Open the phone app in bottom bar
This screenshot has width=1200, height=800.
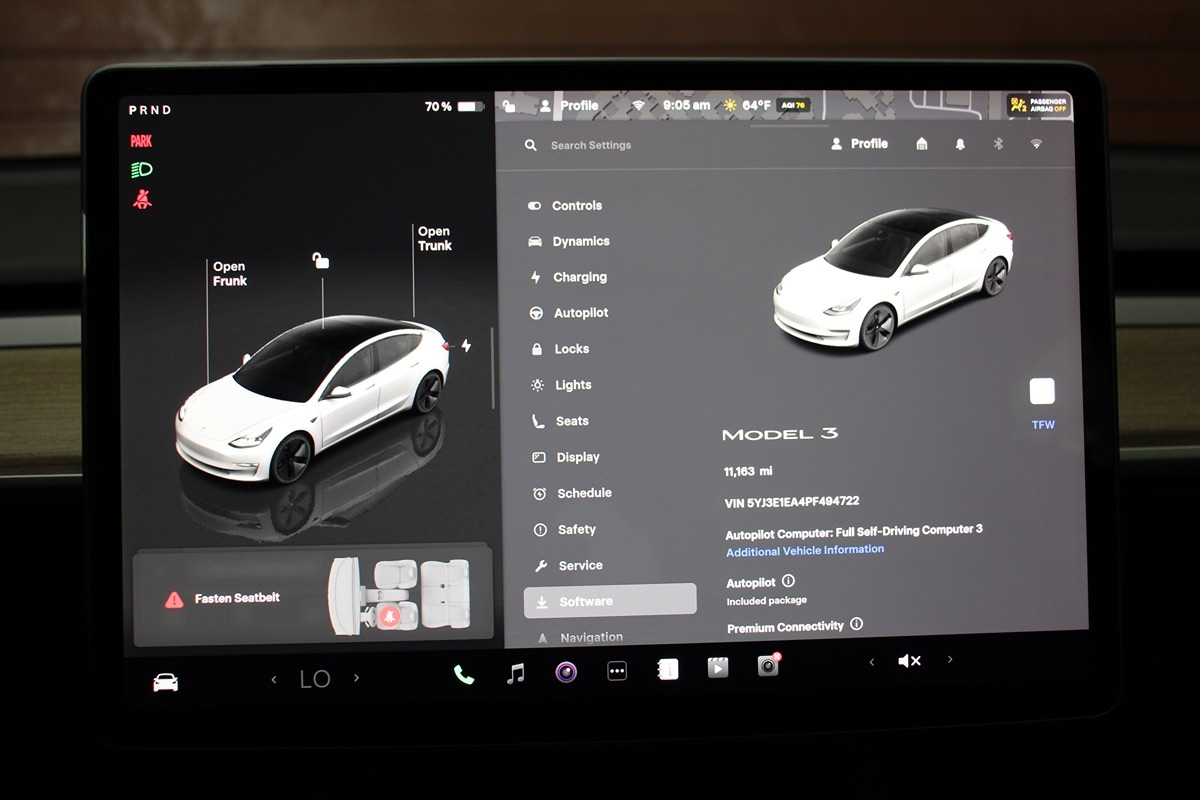pyautogui.click(x=463, y=674)
